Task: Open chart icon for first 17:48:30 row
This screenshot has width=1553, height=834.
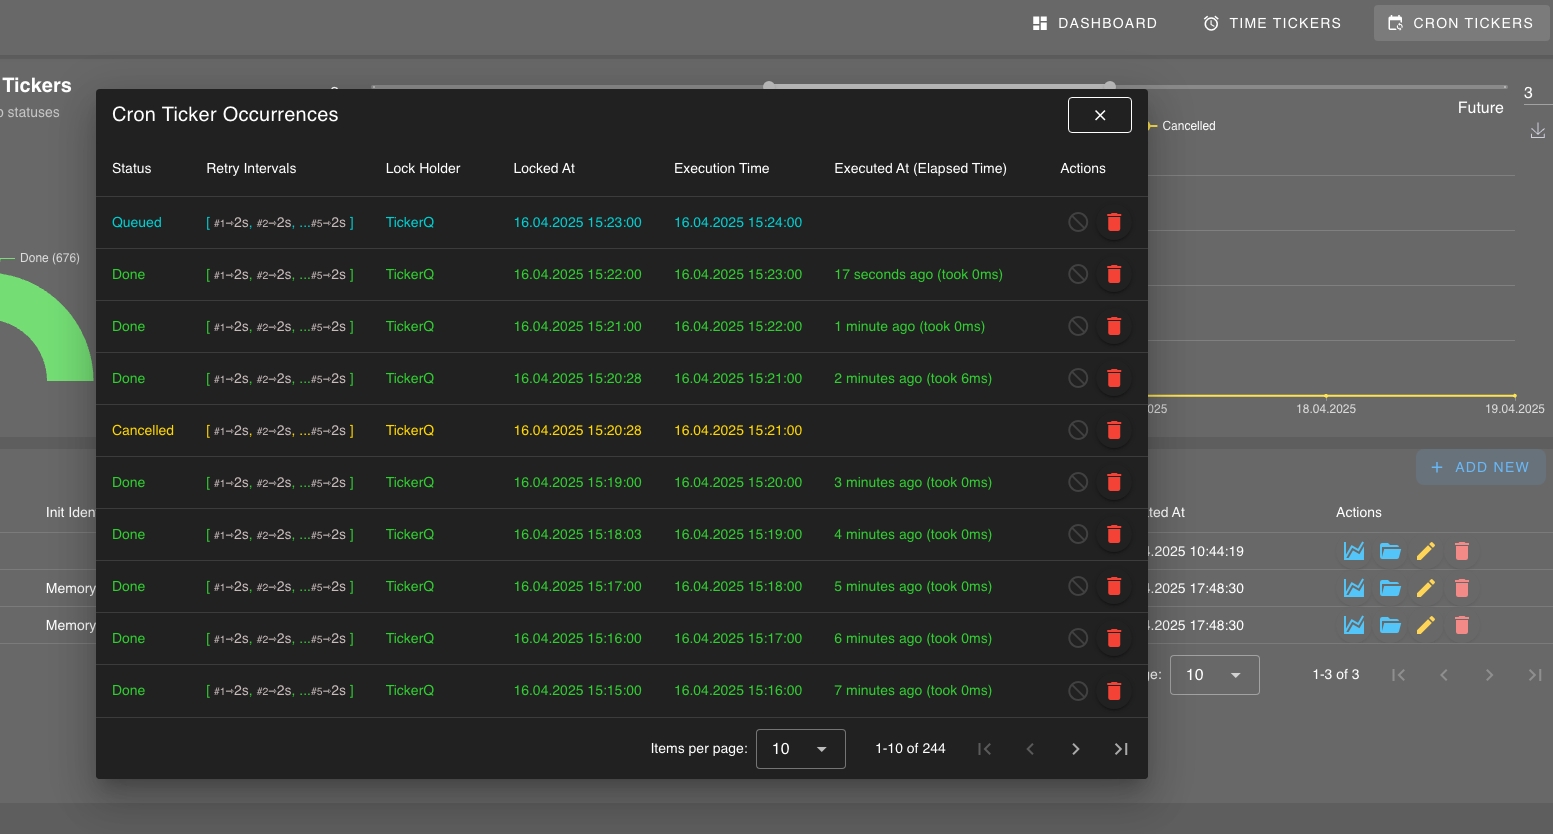Action: [x=1354, y=588]
